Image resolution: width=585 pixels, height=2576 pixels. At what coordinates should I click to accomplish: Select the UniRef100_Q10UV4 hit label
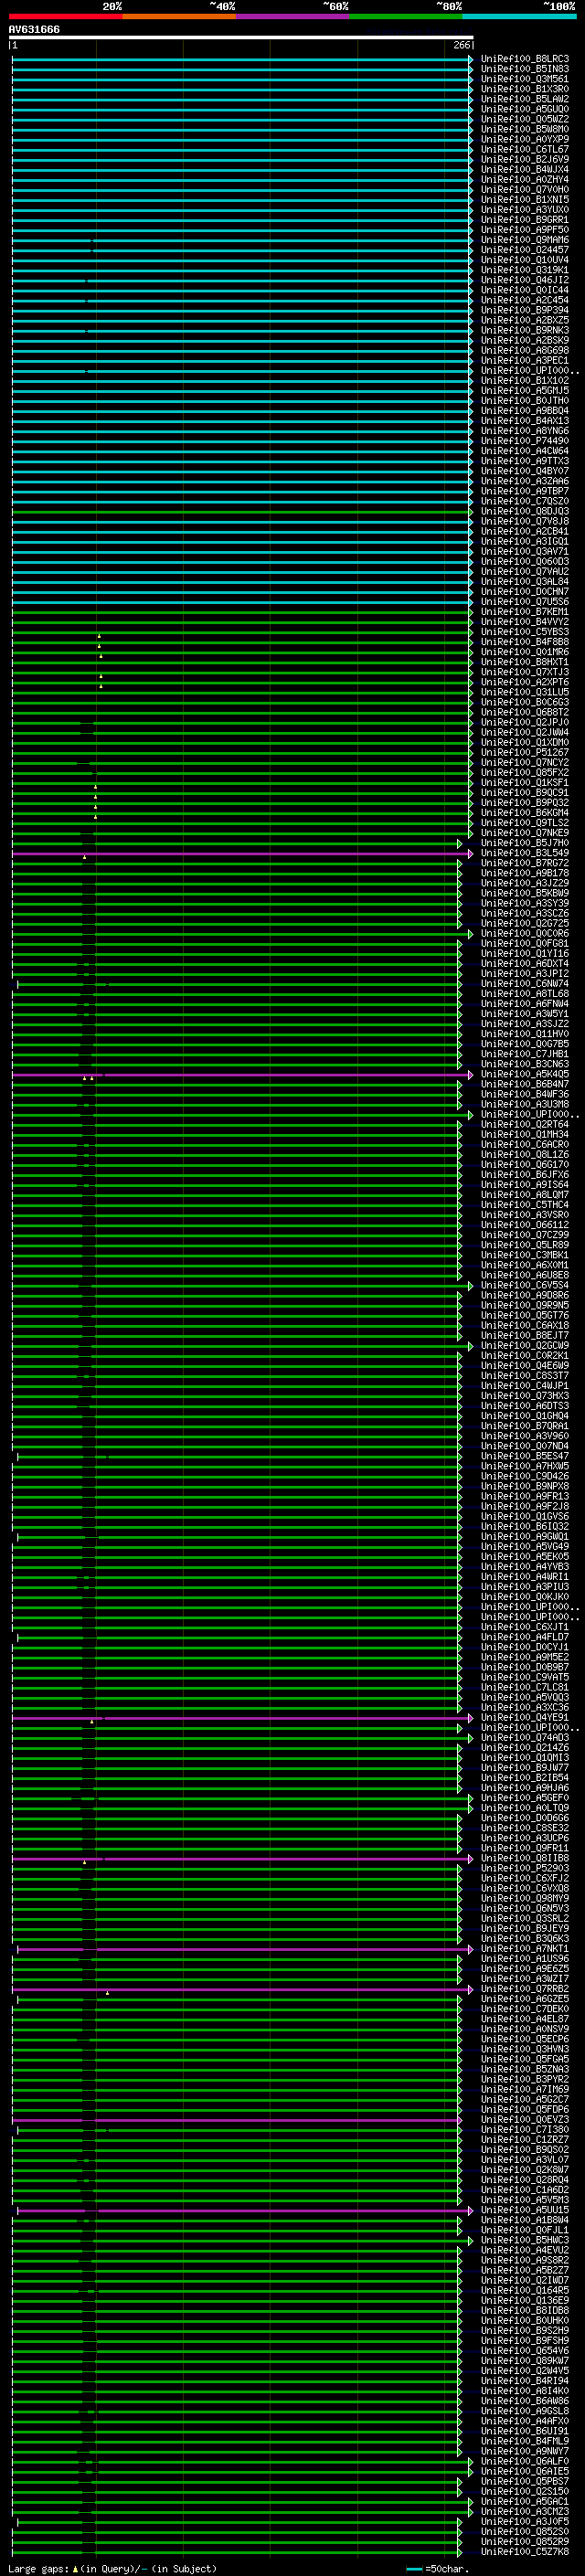(x=525, y=260)
